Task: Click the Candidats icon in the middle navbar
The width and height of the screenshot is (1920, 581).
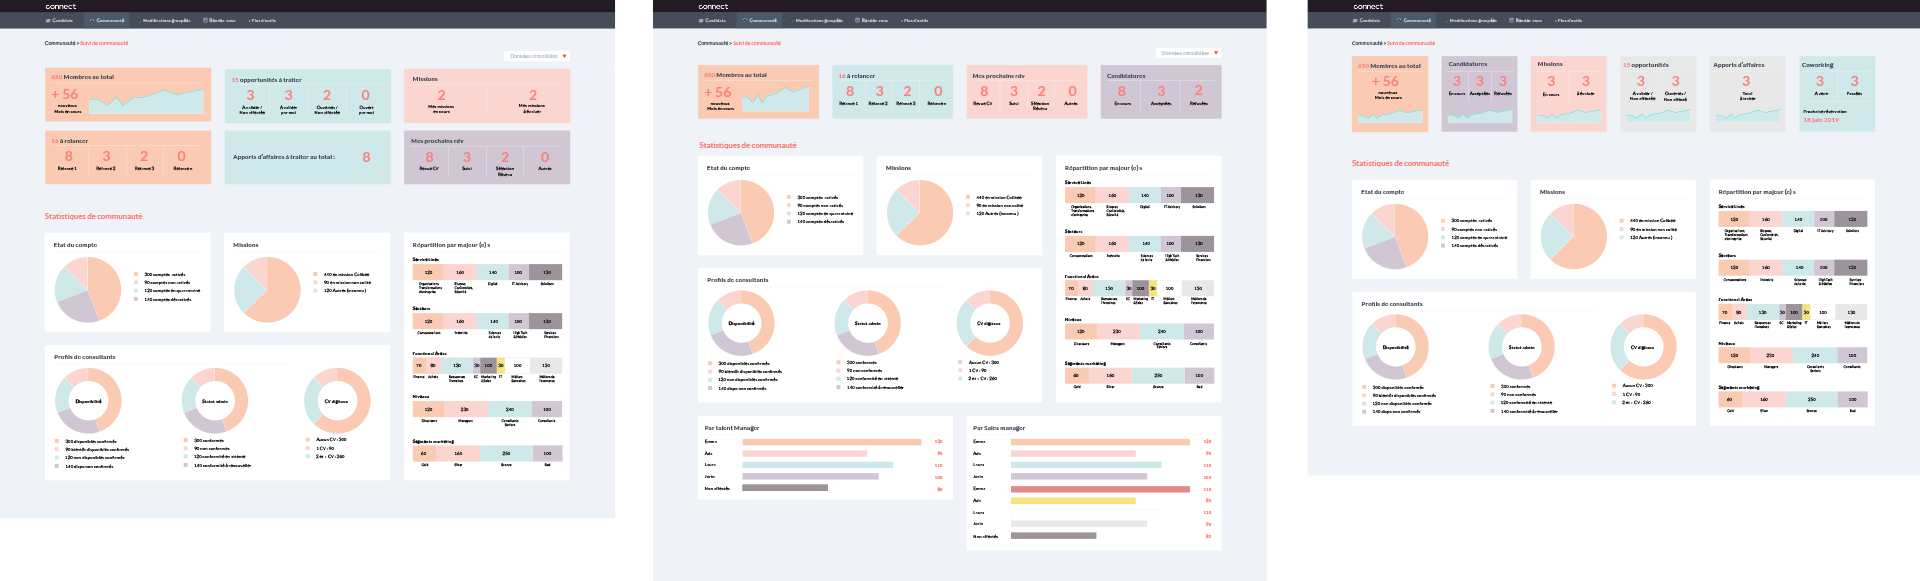Action: click(x=701, y=20)
